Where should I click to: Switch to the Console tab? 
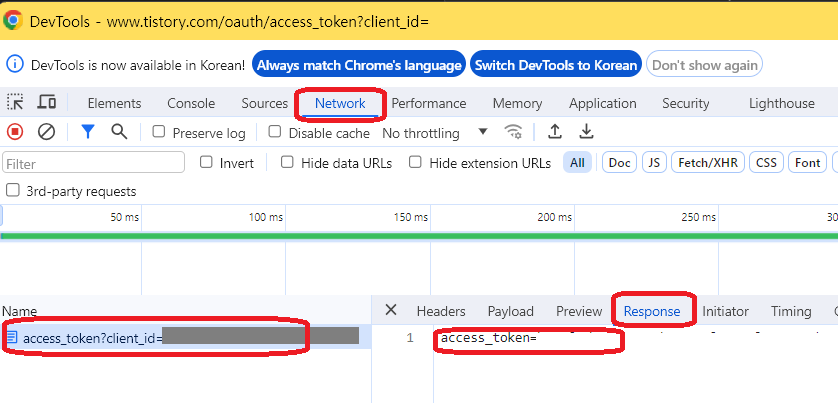click(191, 103)
